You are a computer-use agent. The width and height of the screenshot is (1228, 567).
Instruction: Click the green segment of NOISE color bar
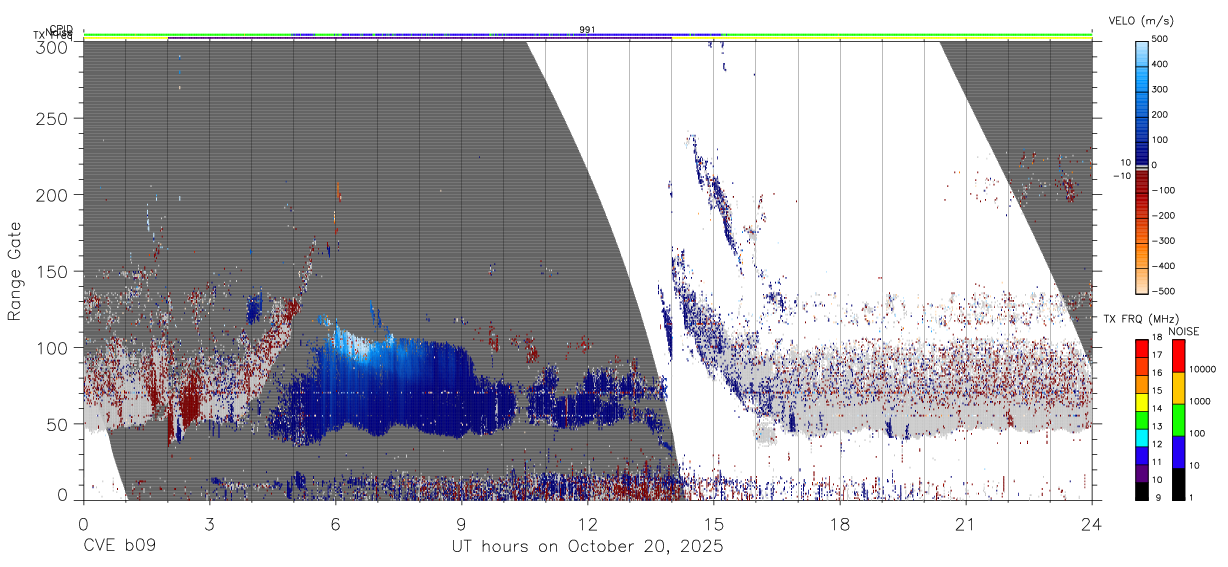pos(1178,420)
